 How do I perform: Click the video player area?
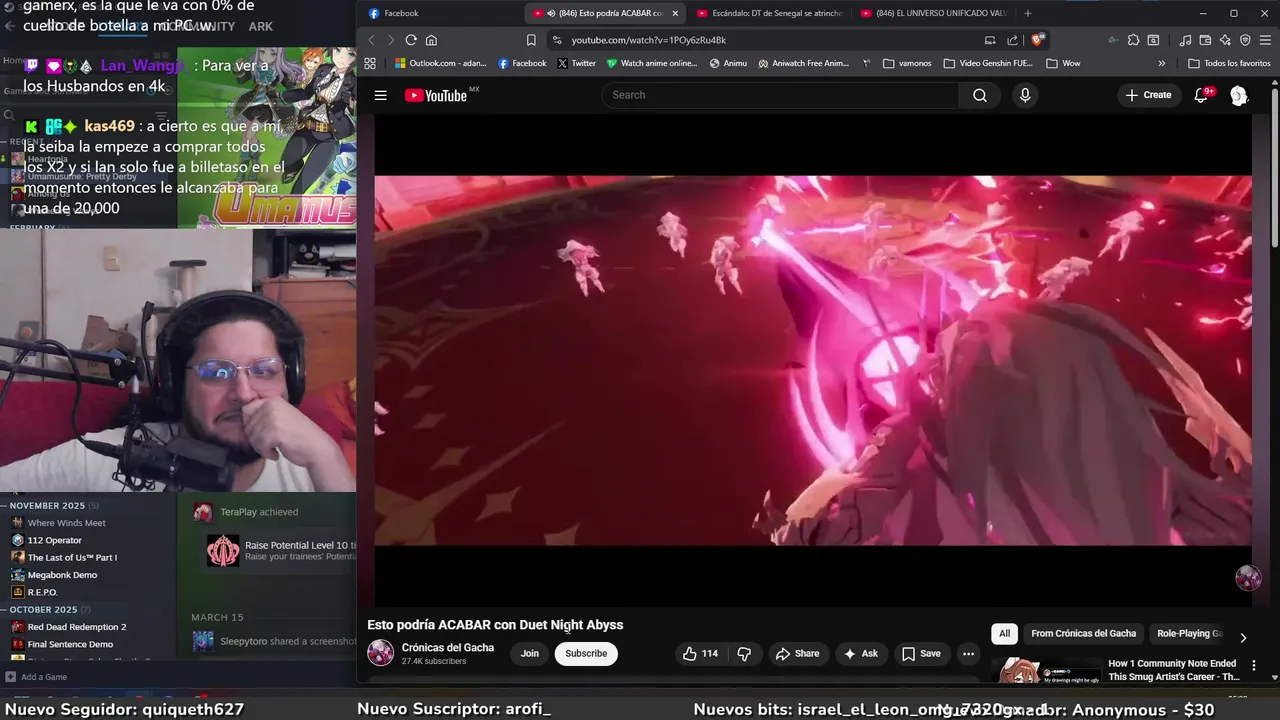click(x=813, y=360)
